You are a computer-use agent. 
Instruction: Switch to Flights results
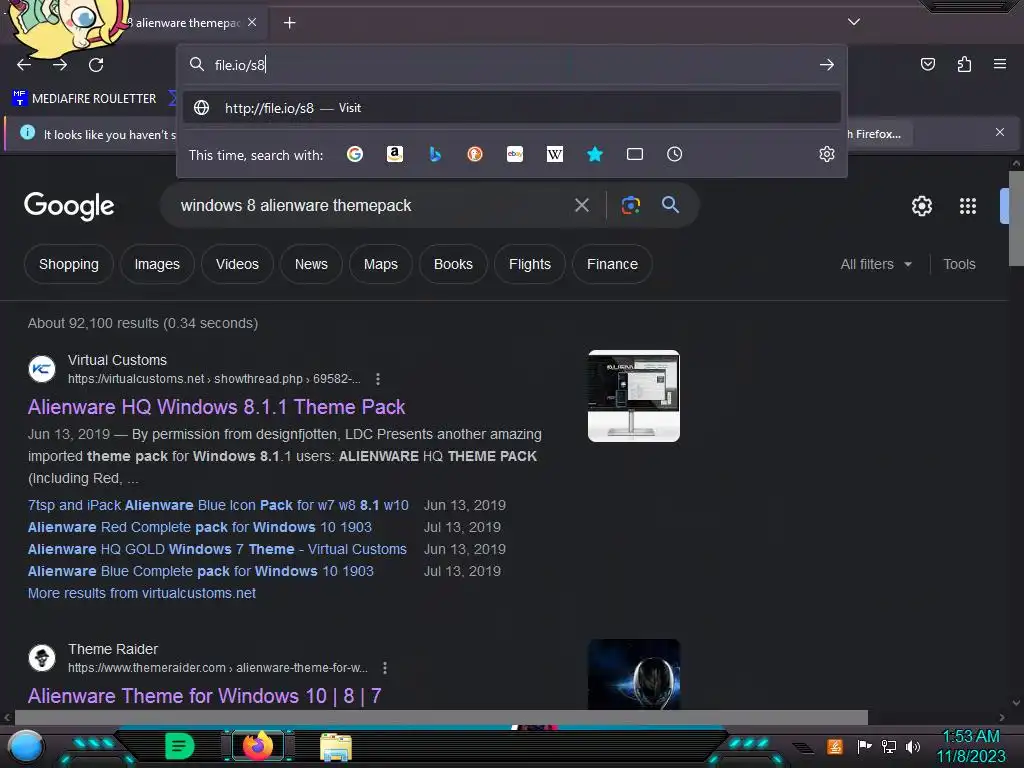[530, 264]
